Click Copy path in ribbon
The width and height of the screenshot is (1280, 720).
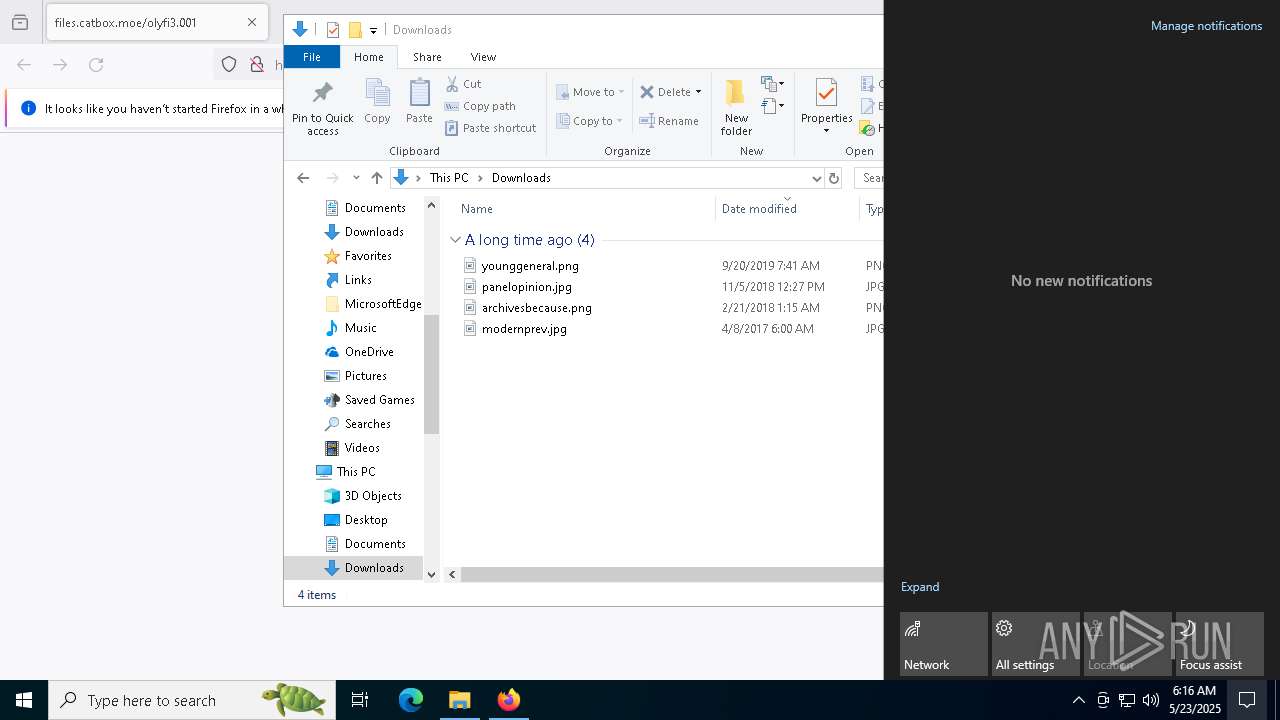(480, 106)
